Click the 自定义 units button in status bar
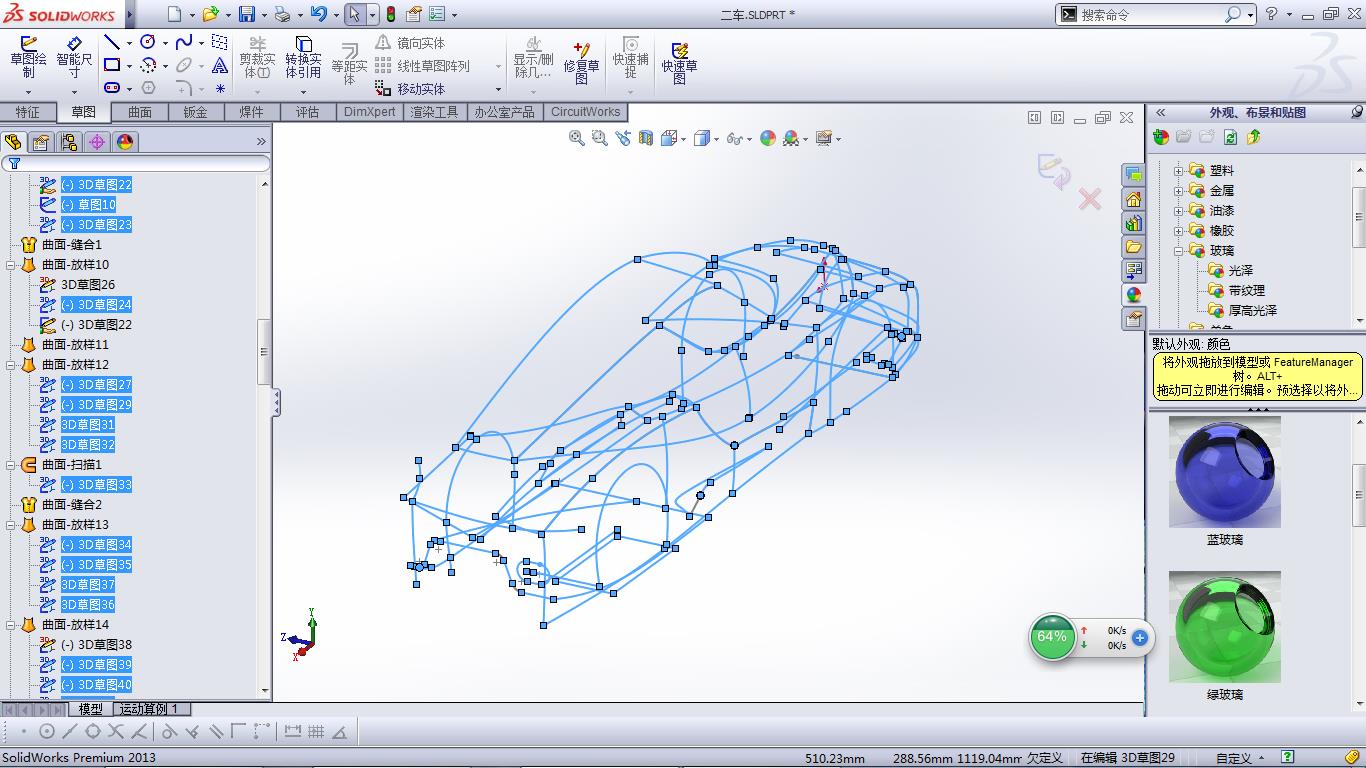1366x768 pixels. (x=1240, y=758)
